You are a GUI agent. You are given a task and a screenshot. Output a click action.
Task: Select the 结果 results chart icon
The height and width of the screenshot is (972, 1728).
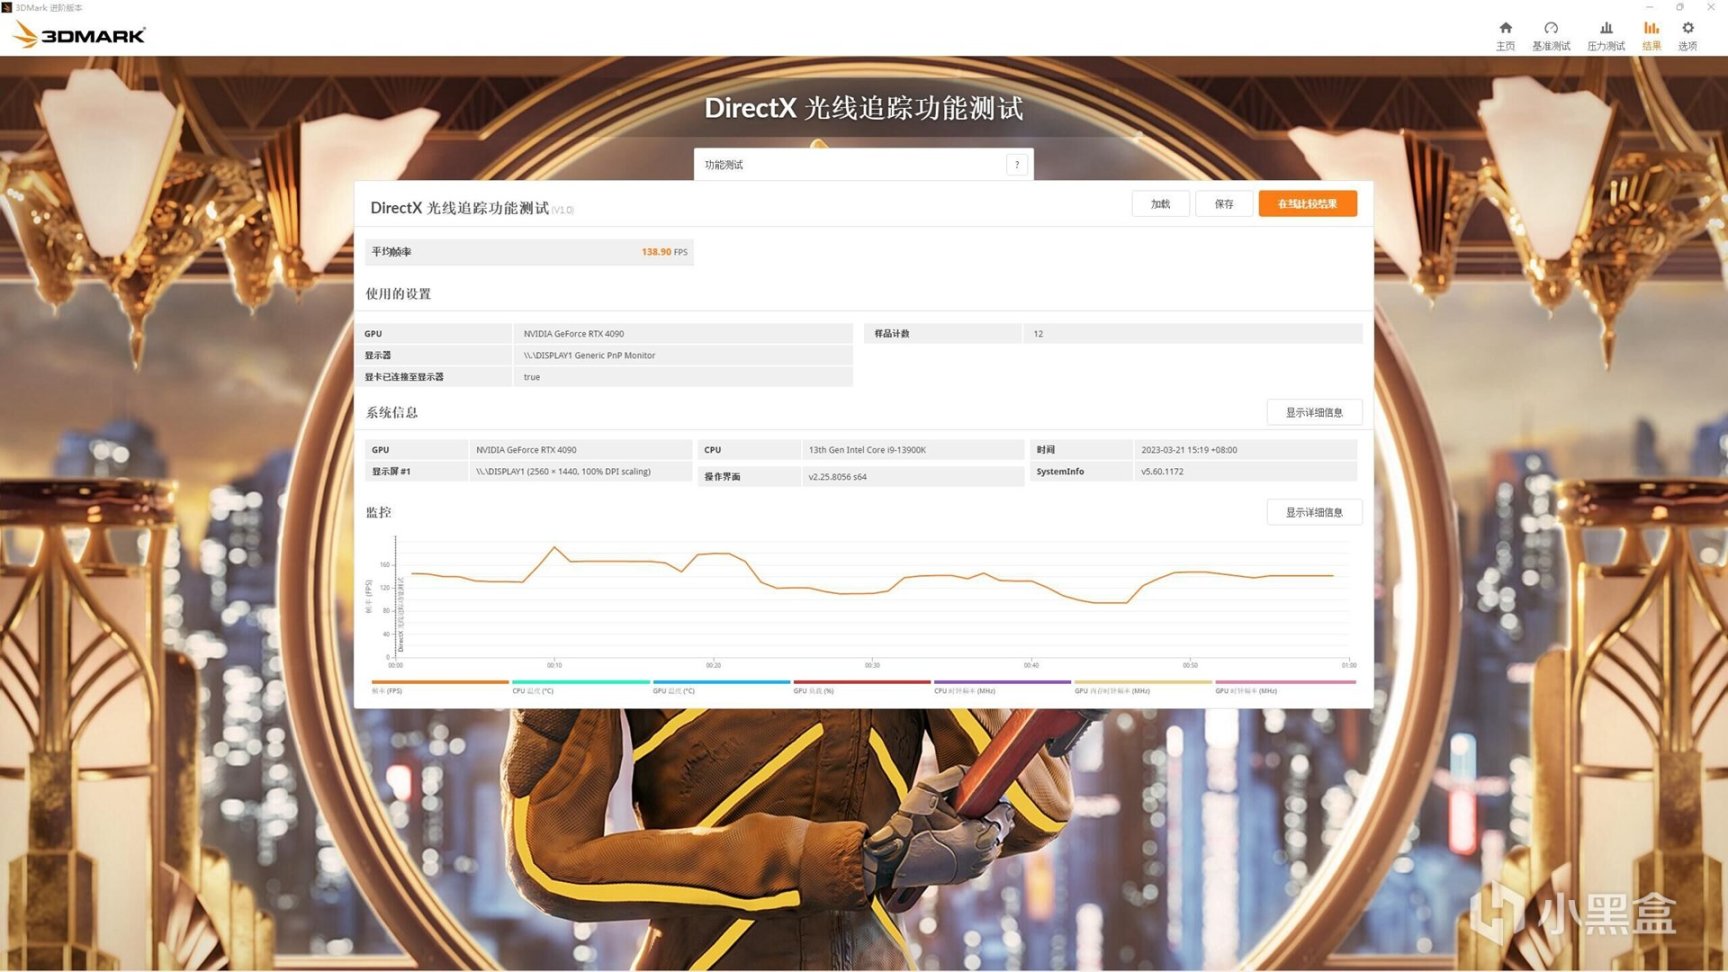1651,35
